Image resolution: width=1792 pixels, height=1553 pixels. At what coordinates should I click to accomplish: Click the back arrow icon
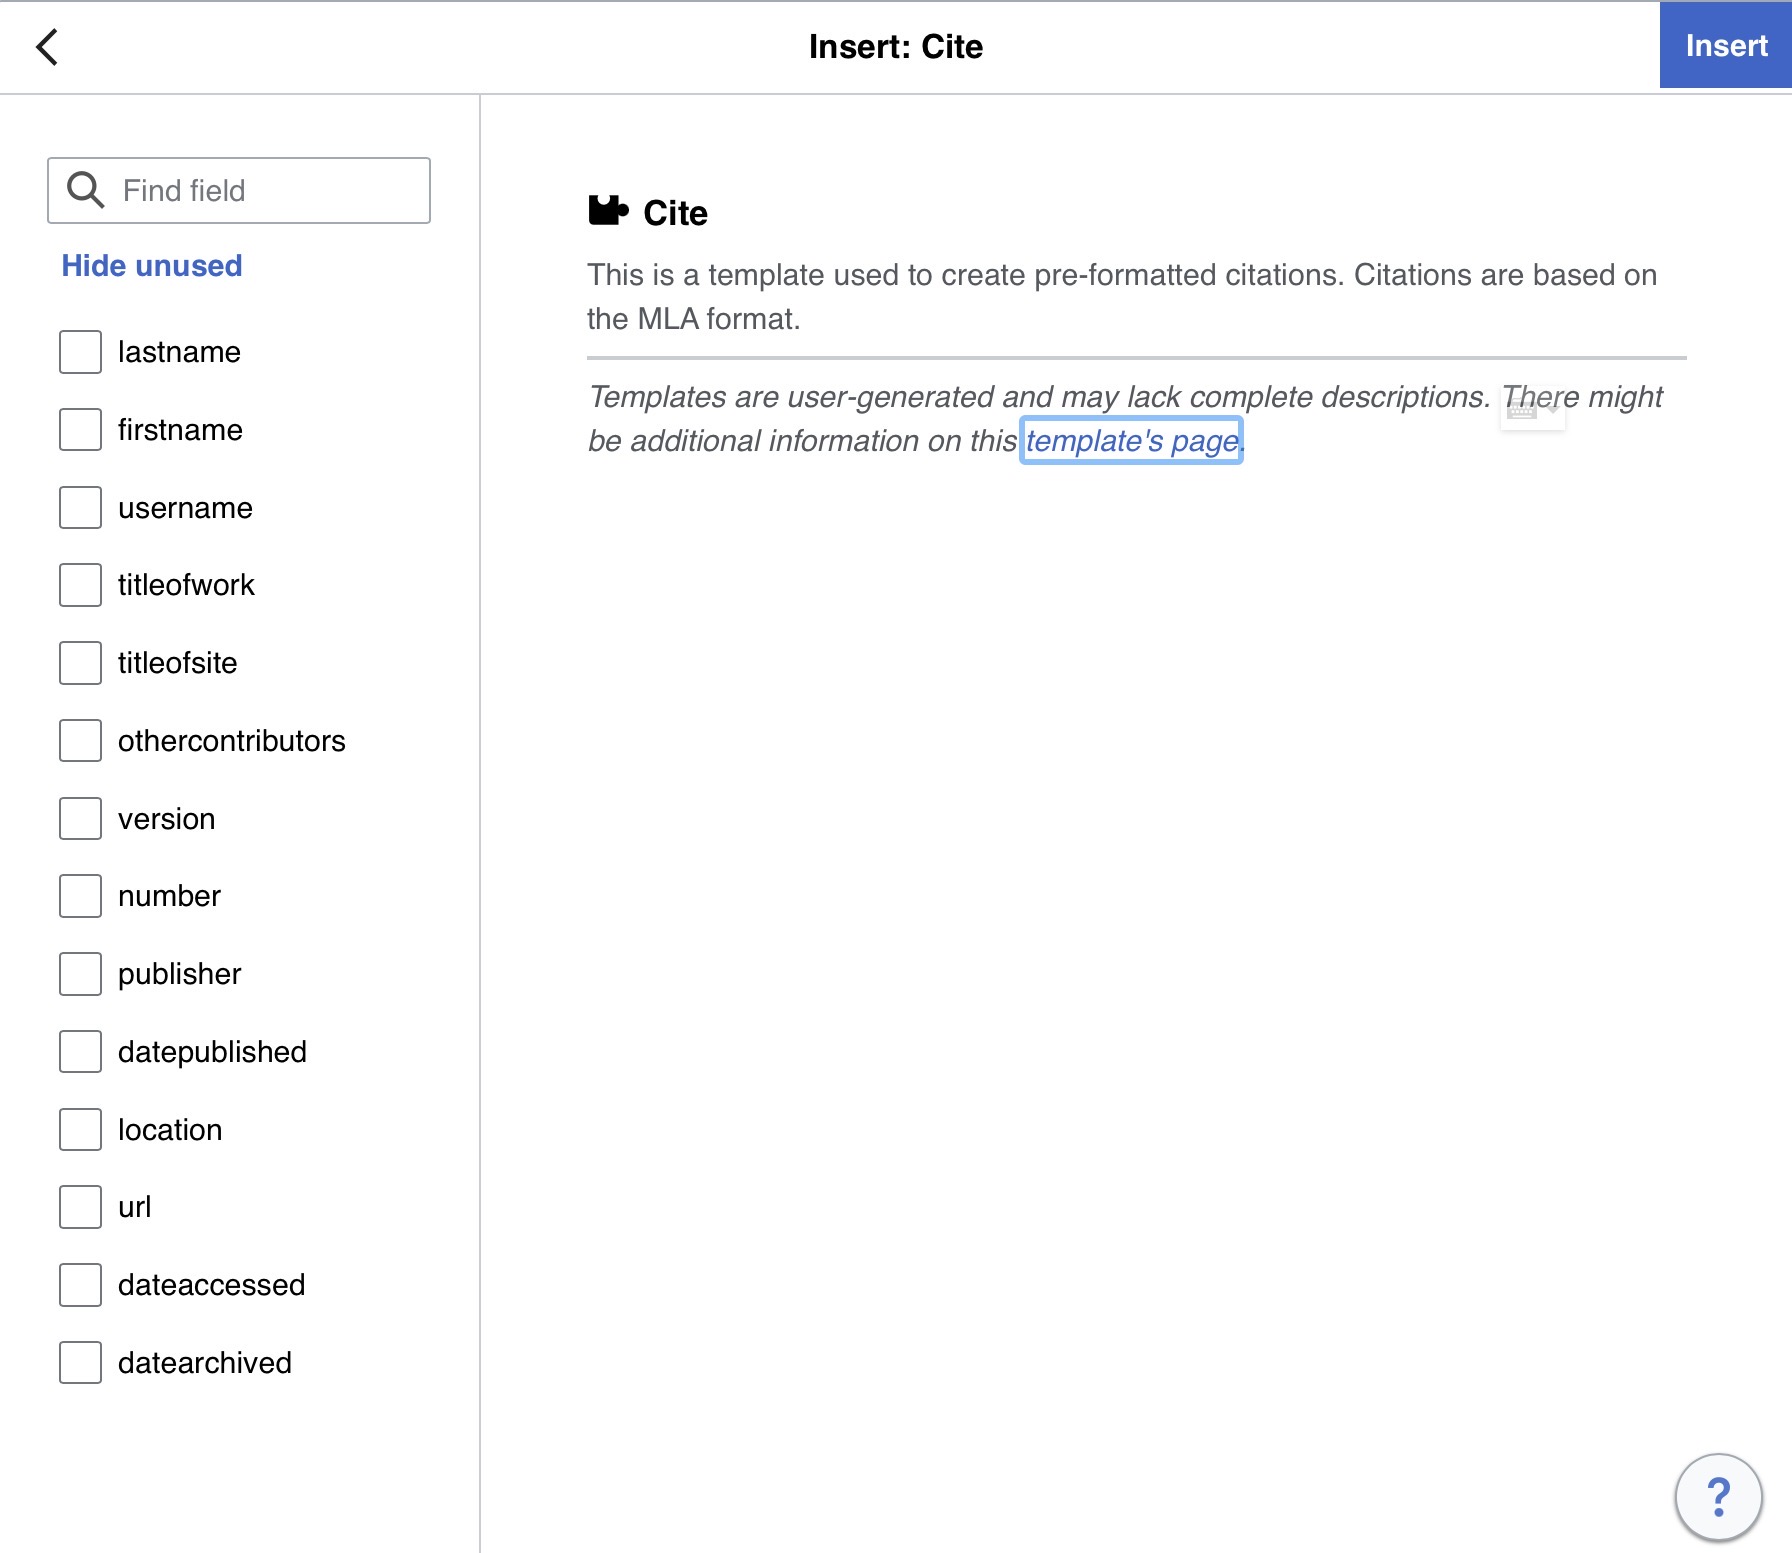(x=47, y=47)
